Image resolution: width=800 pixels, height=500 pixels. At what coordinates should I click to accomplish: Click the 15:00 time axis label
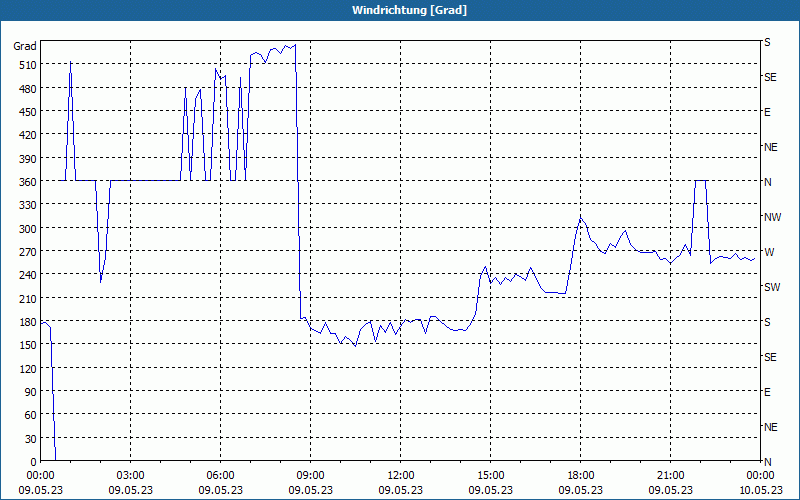[x=490, y=476]
